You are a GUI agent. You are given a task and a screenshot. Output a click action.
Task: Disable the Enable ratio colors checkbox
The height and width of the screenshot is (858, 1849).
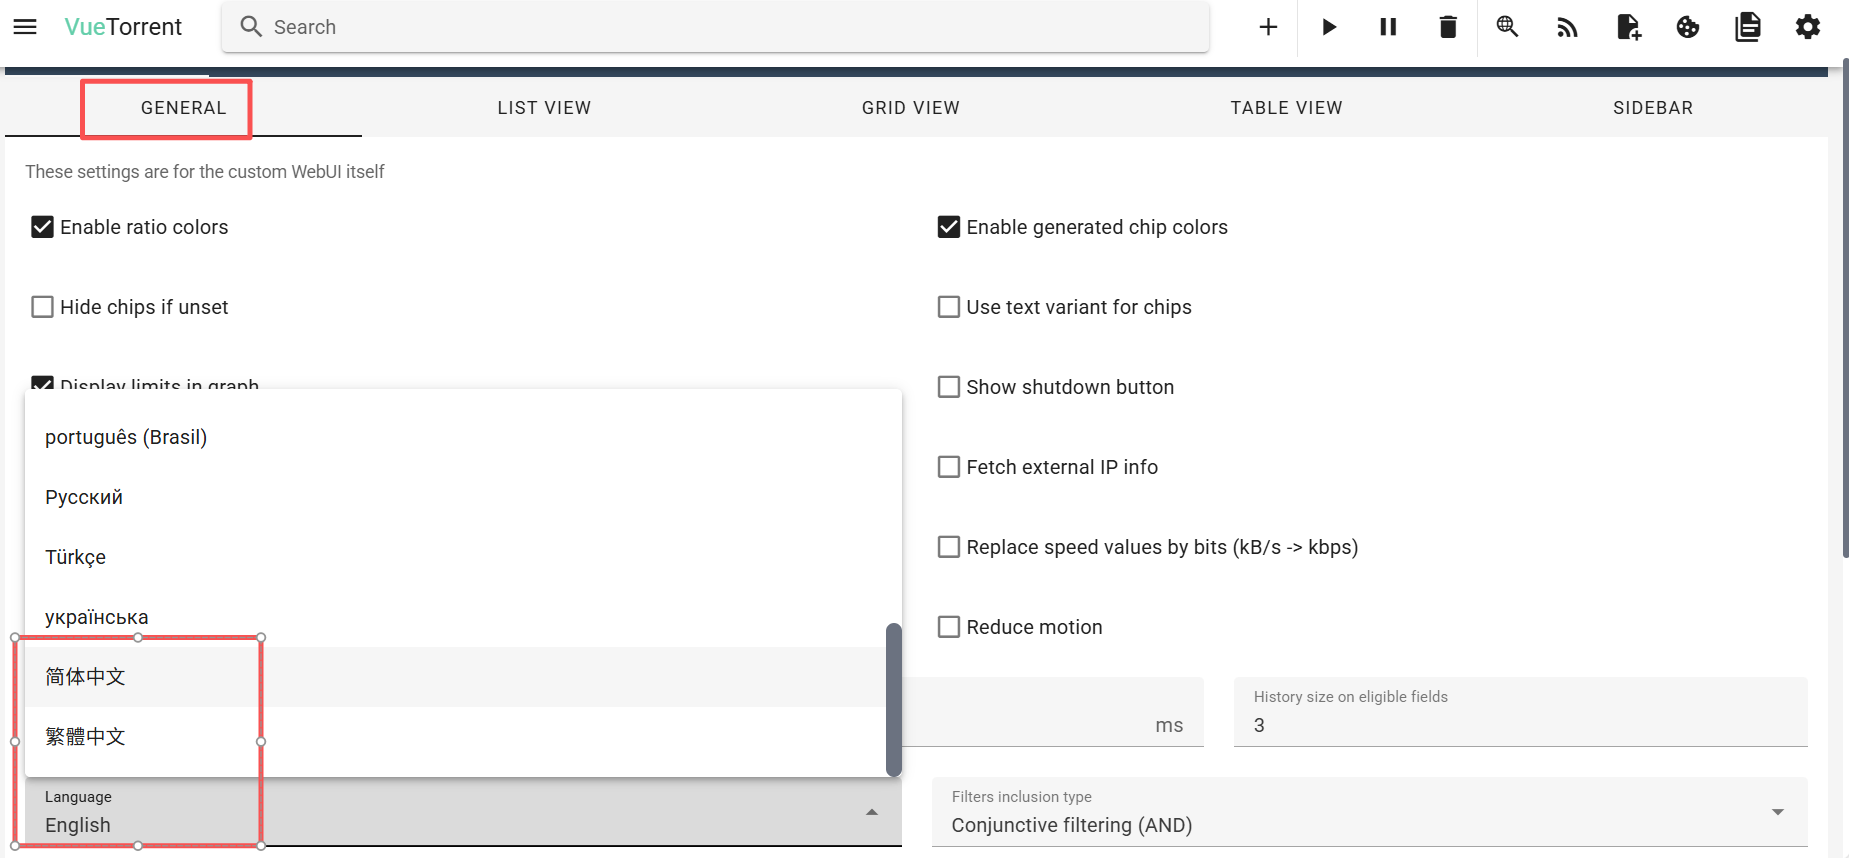[42, 227]
